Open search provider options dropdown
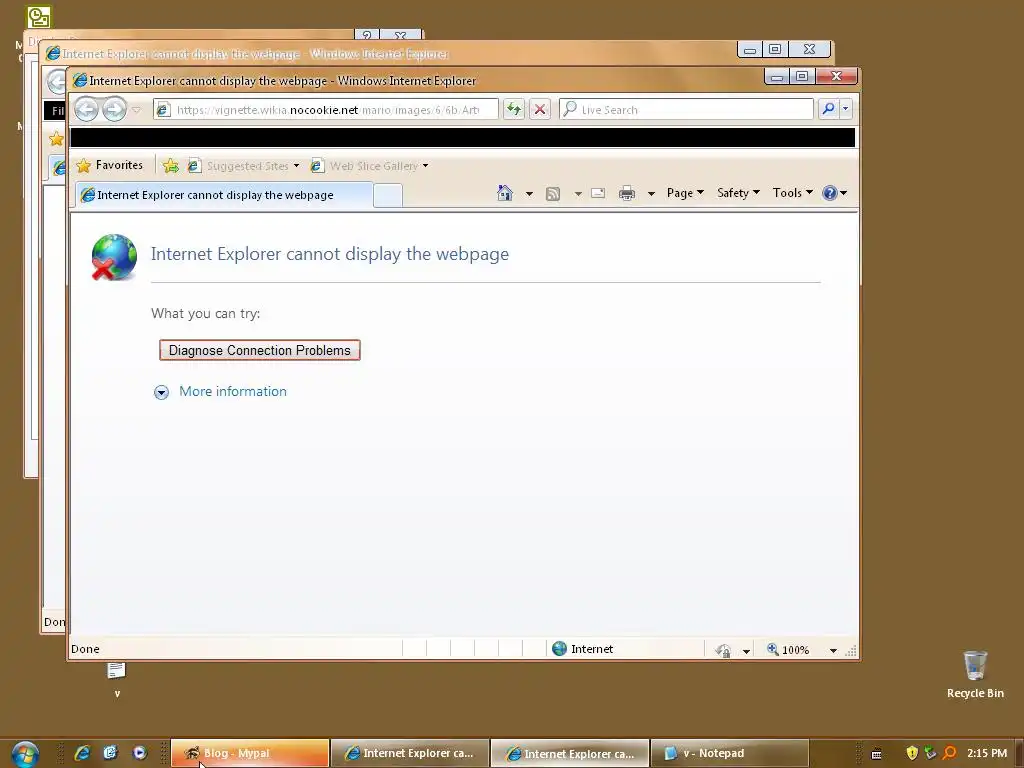 [x=846, y=109]
